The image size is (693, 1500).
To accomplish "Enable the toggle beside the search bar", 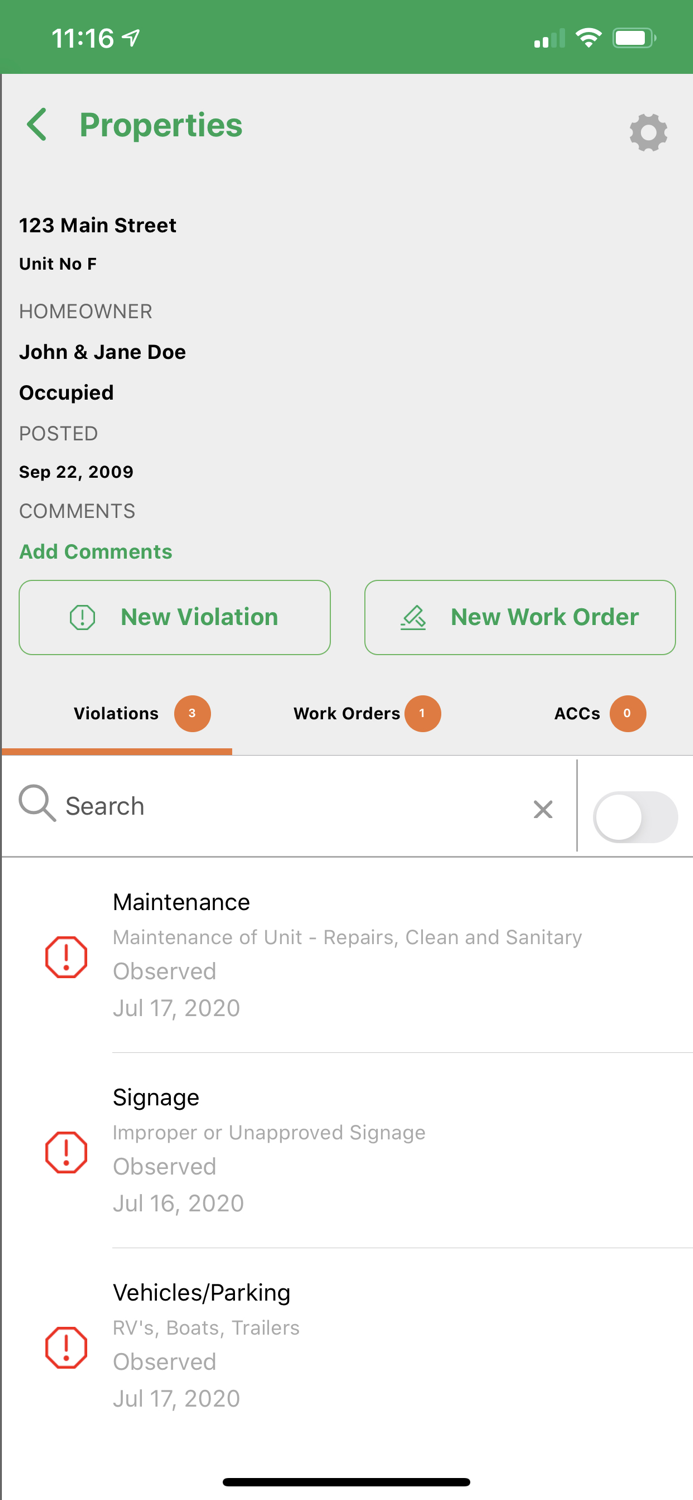I will (x=636, y=817).
